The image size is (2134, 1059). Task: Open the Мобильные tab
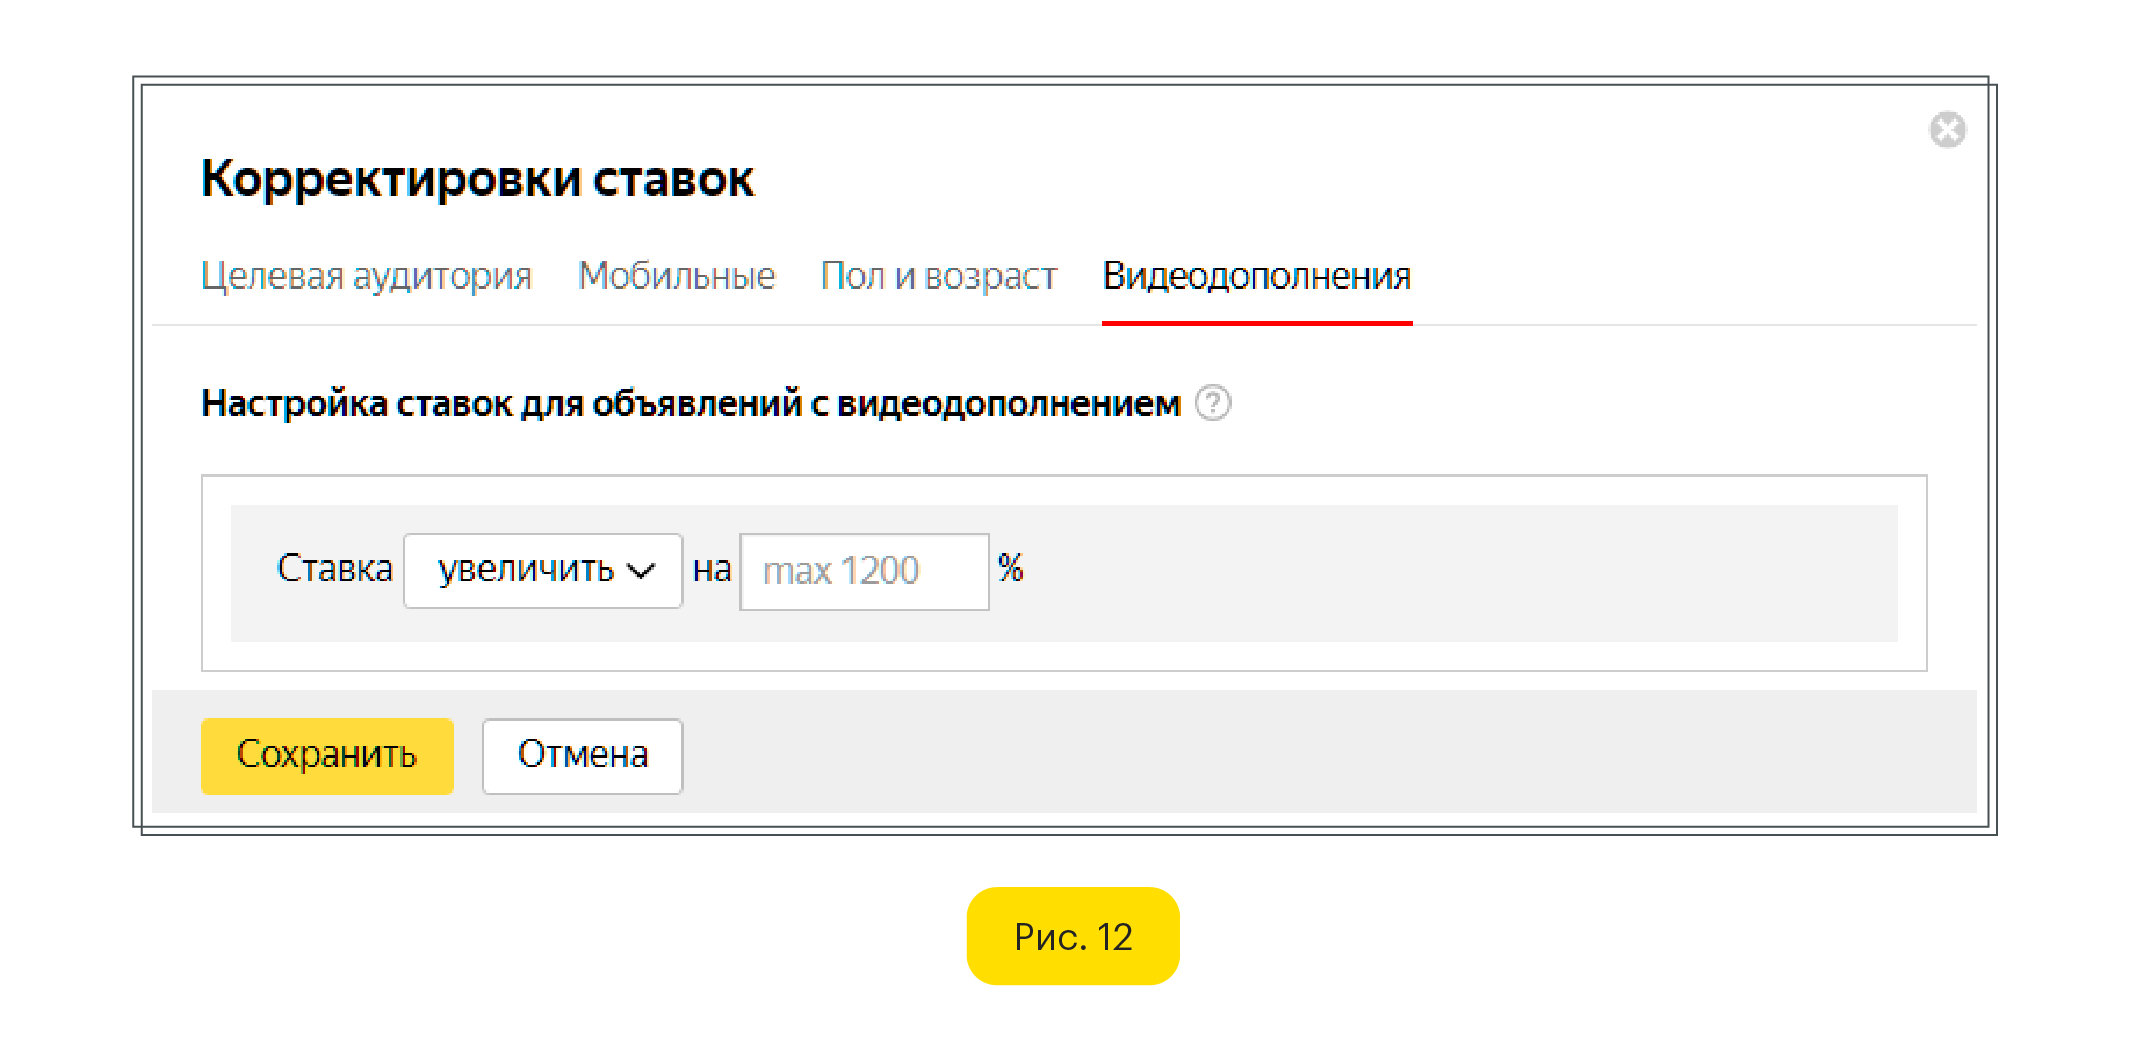tap(676, 276)
